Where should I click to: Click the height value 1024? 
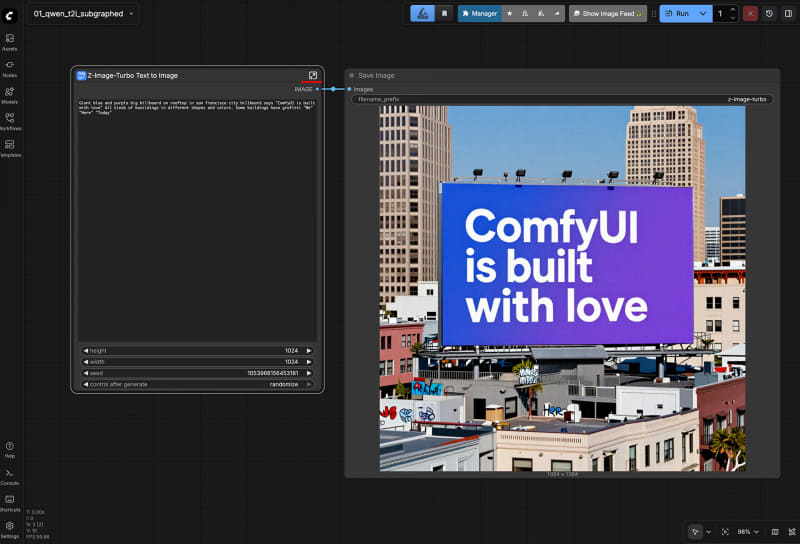(x=291, y=351)
